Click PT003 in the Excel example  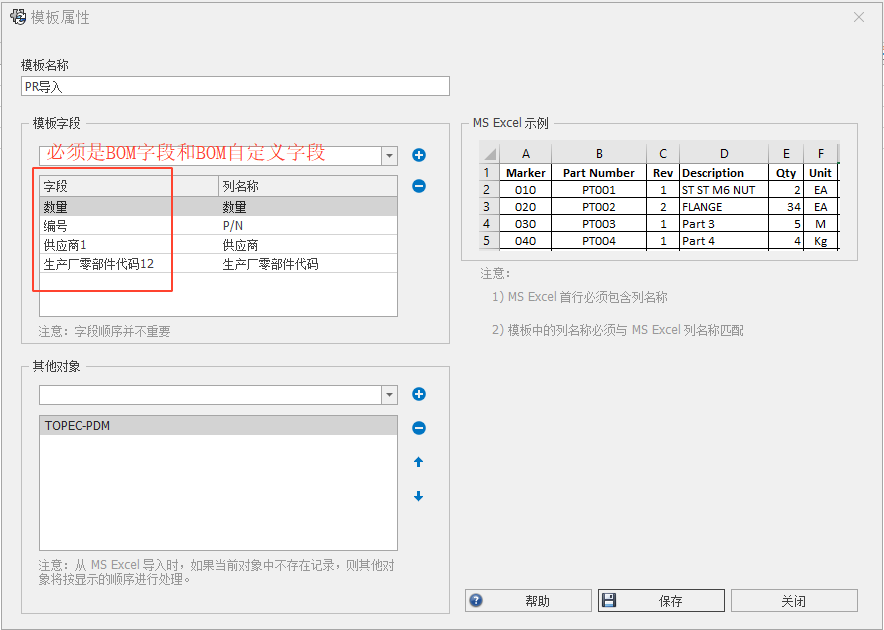599,223
